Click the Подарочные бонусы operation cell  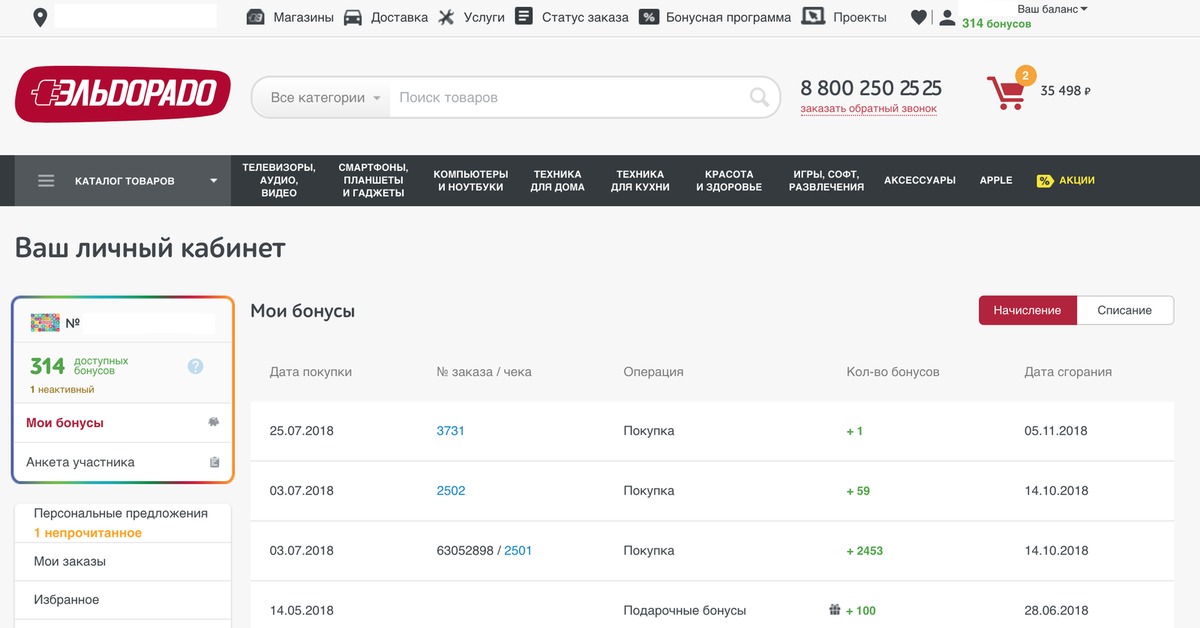pyautogui.click(x=685, y=610)
